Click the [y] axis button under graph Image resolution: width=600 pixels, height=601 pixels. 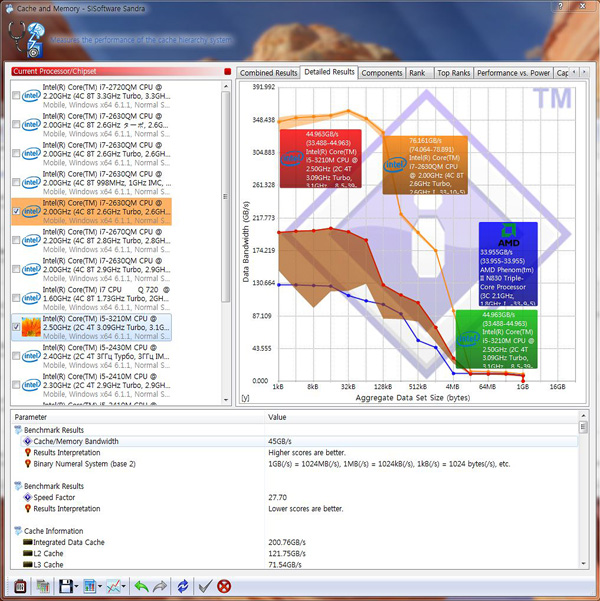[x=245, y=398]
